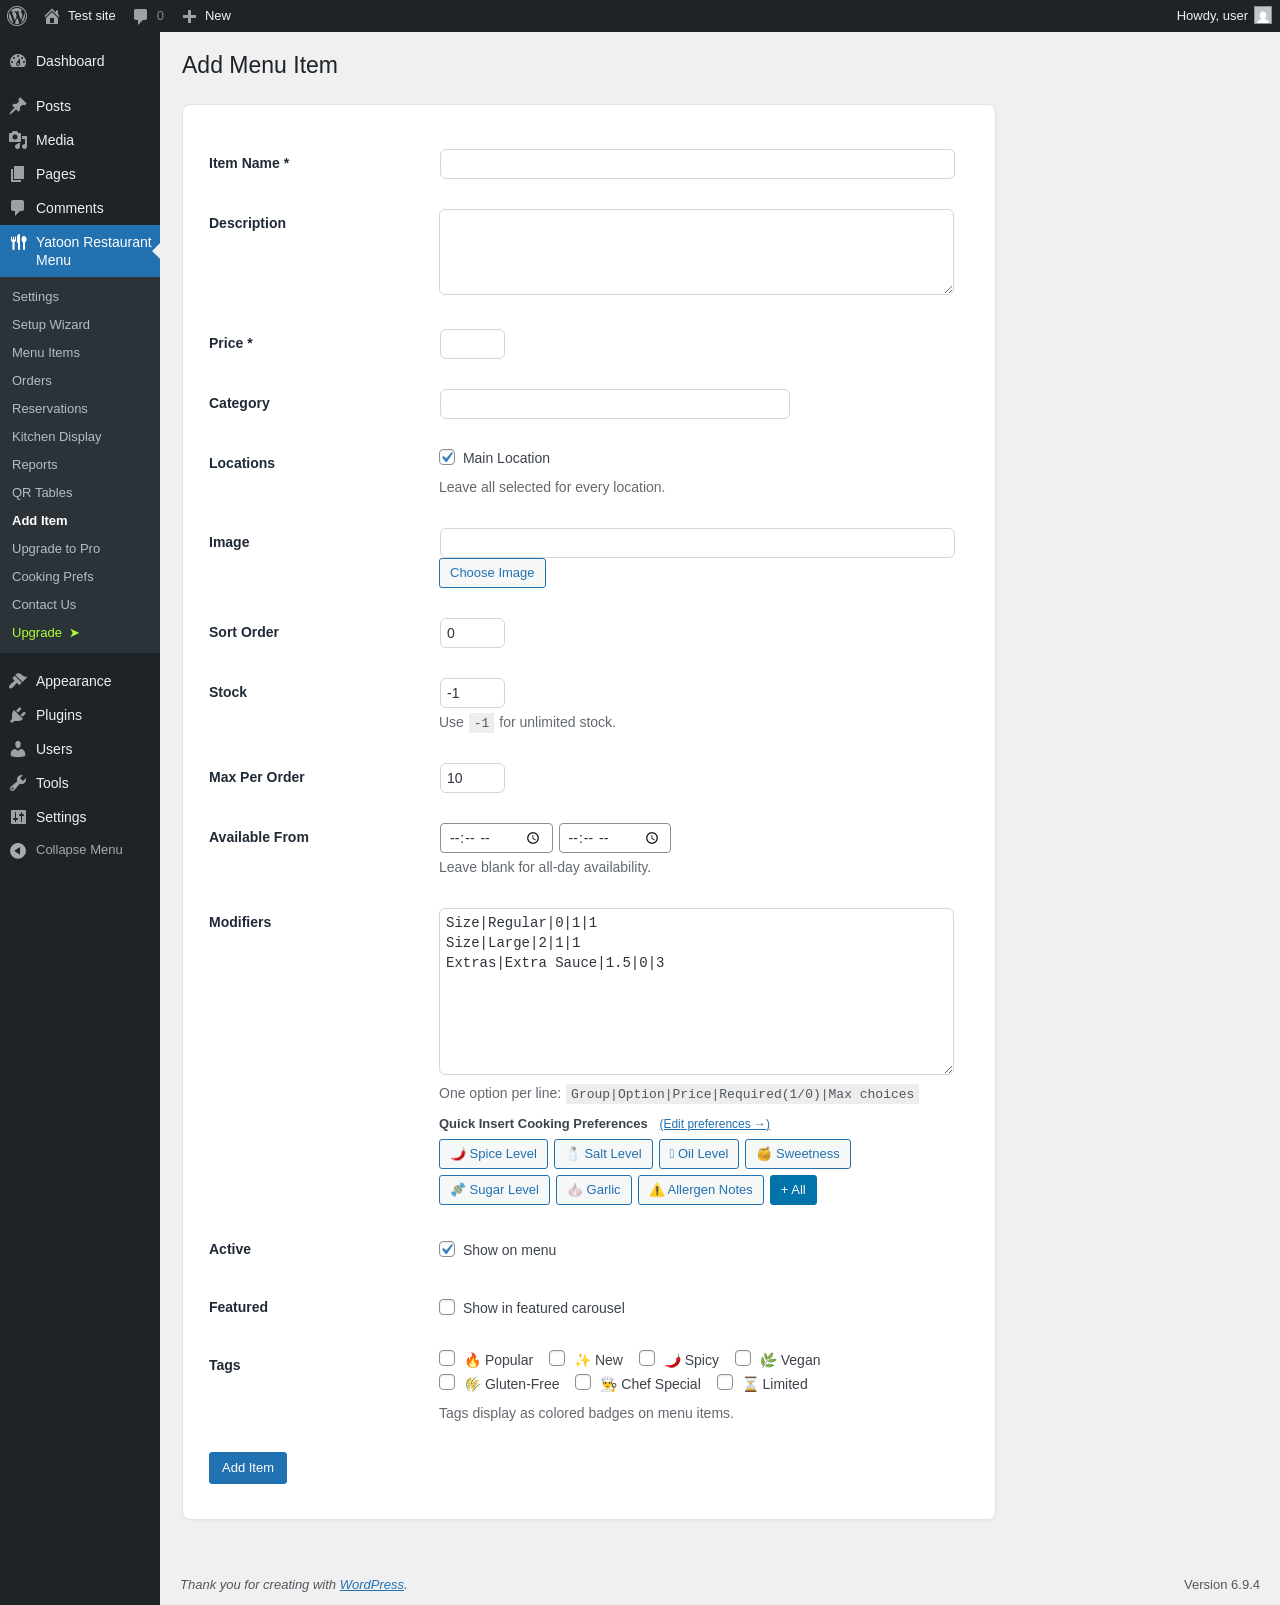Click the WordPress logo icon

coord(17,16)
